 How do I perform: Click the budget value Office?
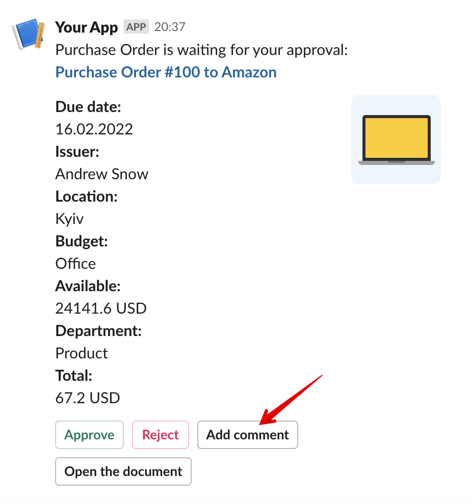(75, 263)
